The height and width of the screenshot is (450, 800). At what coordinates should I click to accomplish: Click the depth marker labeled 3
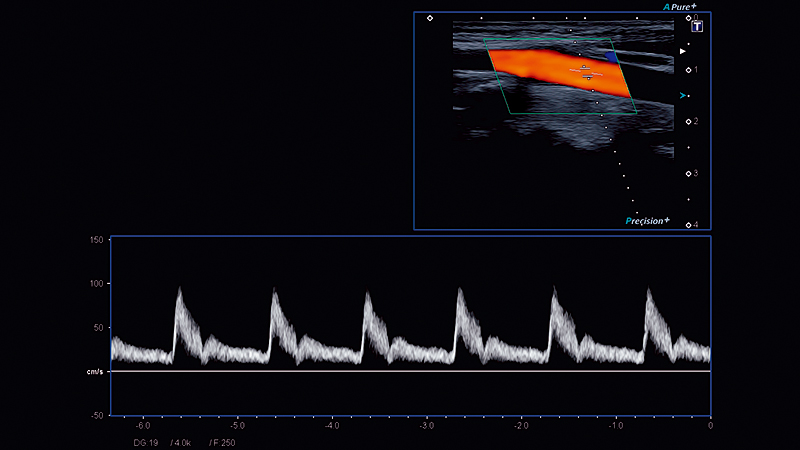click(x=689, y=173)
